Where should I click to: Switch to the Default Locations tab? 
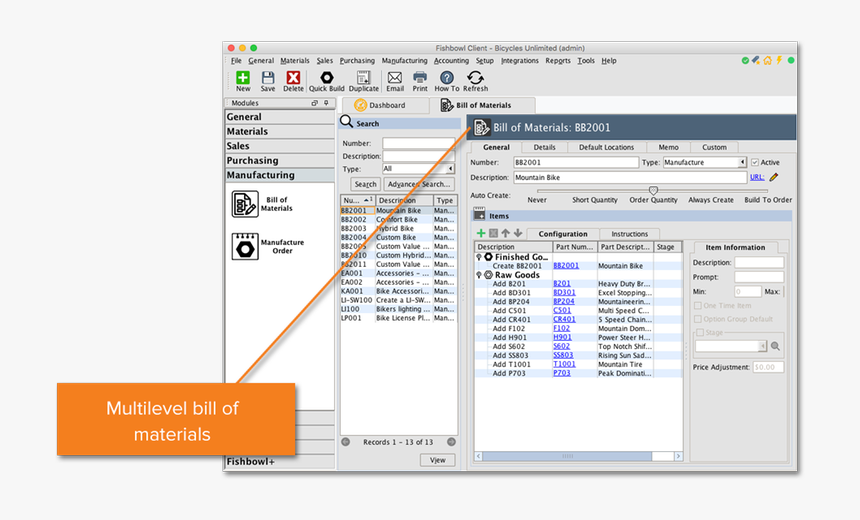tap(605, 147)
